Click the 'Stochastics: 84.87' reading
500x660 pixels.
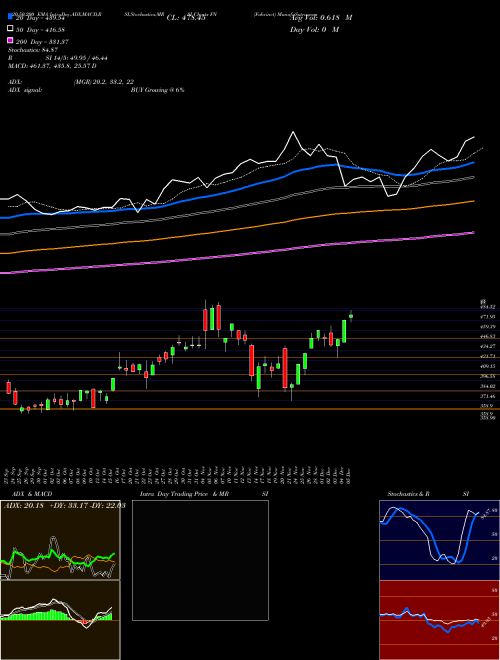[33, 50]
